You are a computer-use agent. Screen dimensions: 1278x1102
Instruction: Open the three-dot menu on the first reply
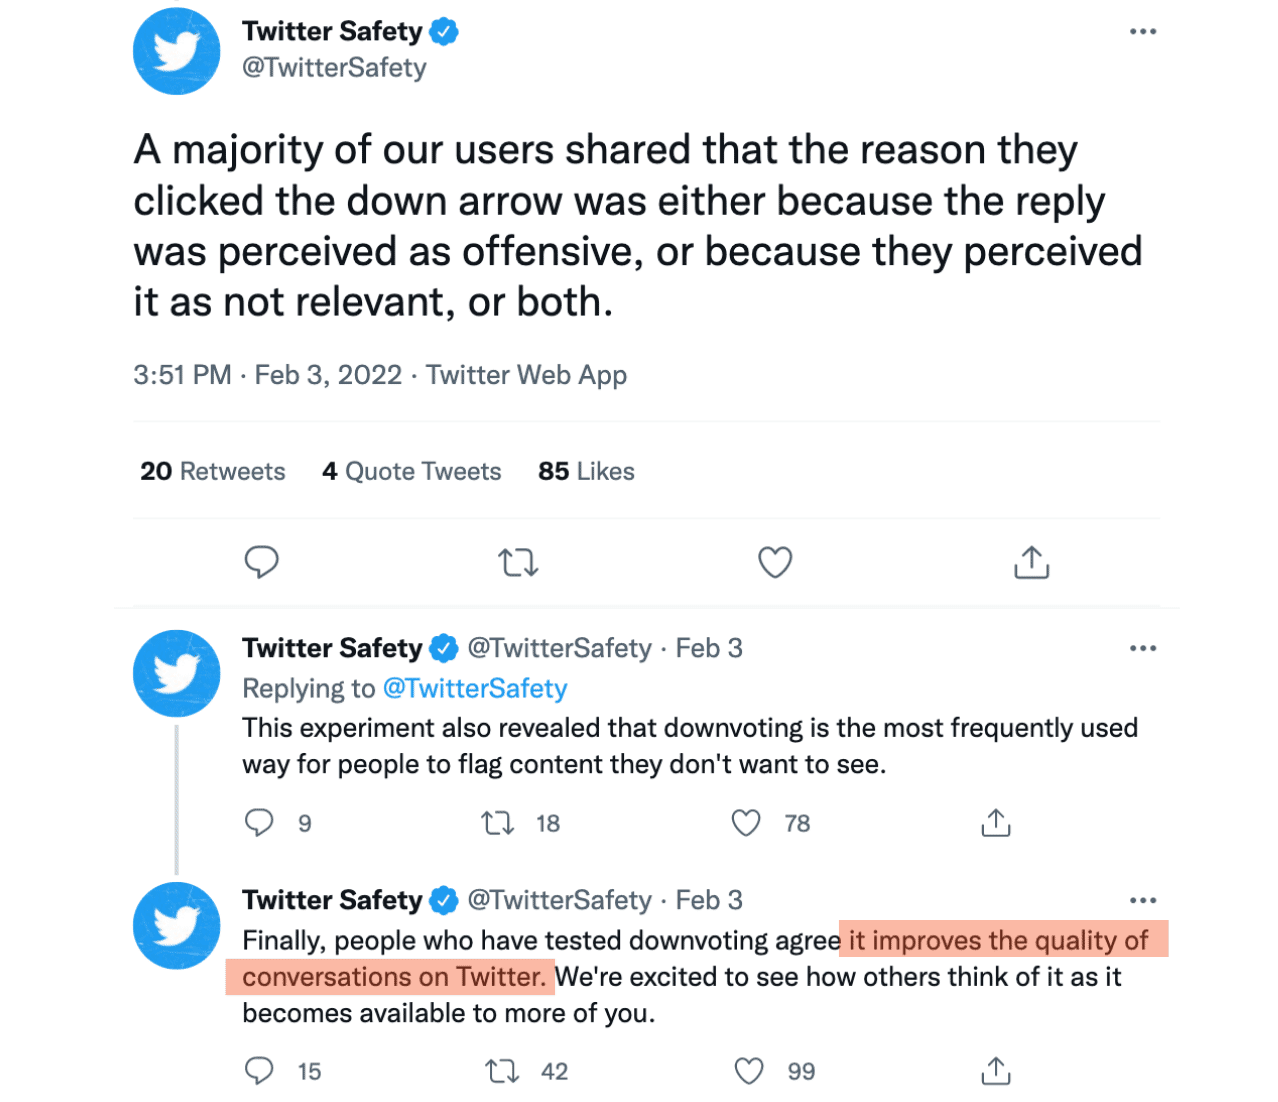pos(1141,648)
